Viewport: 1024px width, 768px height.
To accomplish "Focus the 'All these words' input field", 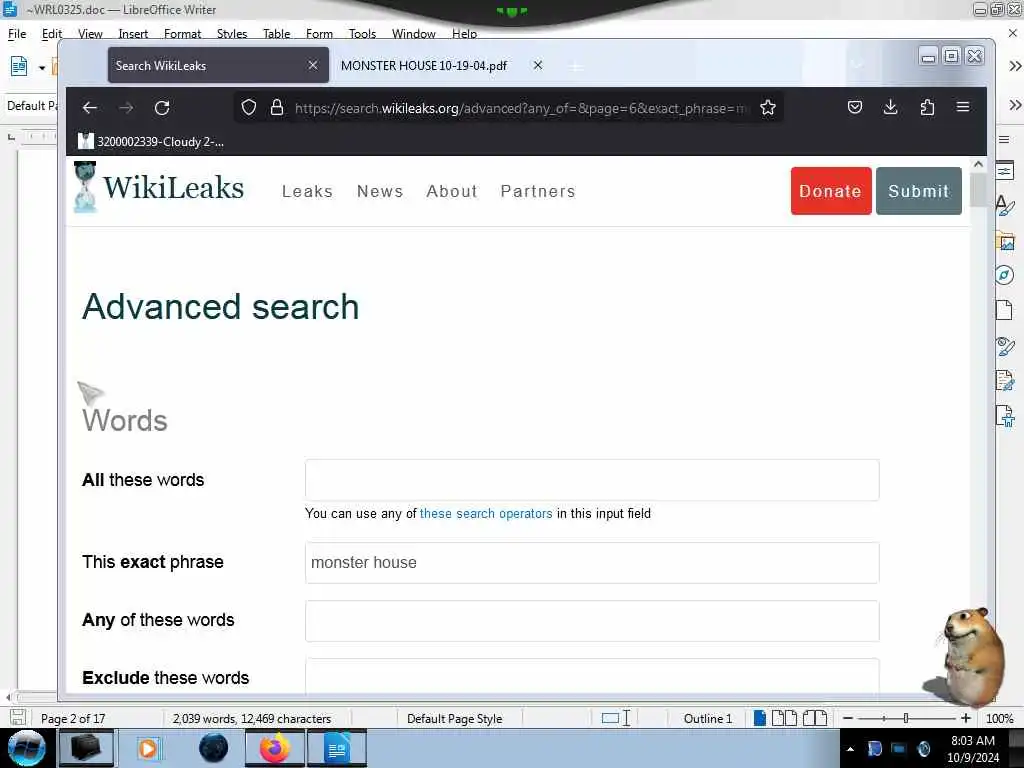I will (x=592, y=480).
